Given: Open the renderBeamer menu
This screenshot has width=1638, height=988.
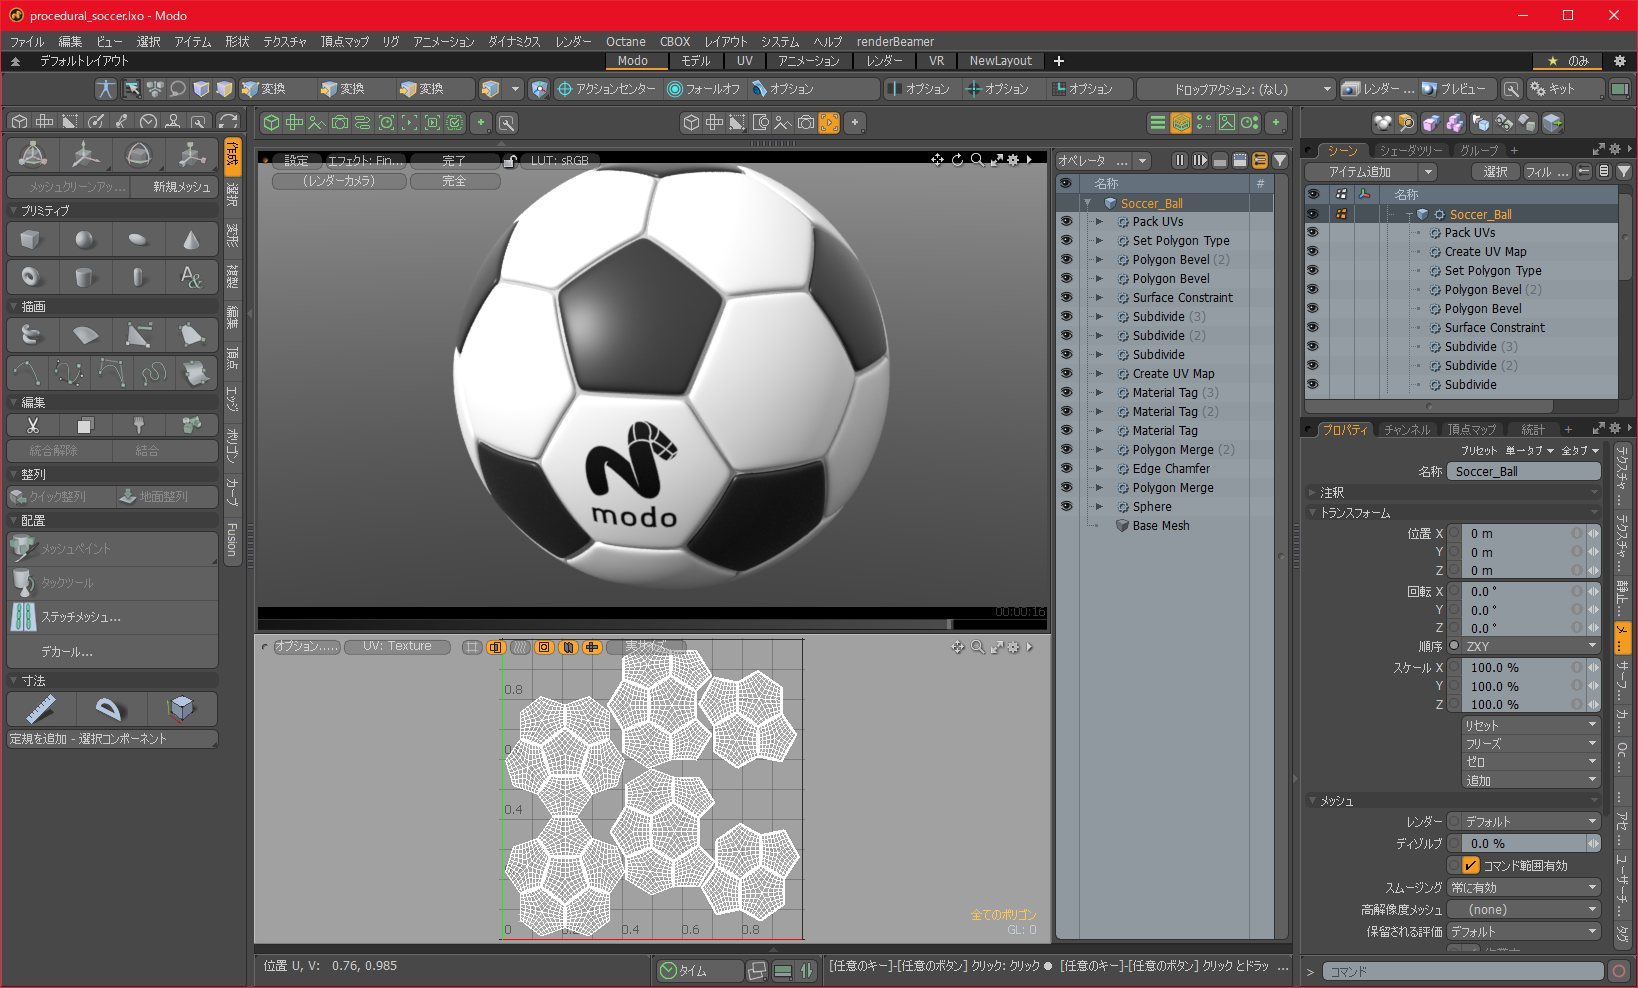Looking at the screenshot, I should [x=895, y=42].
